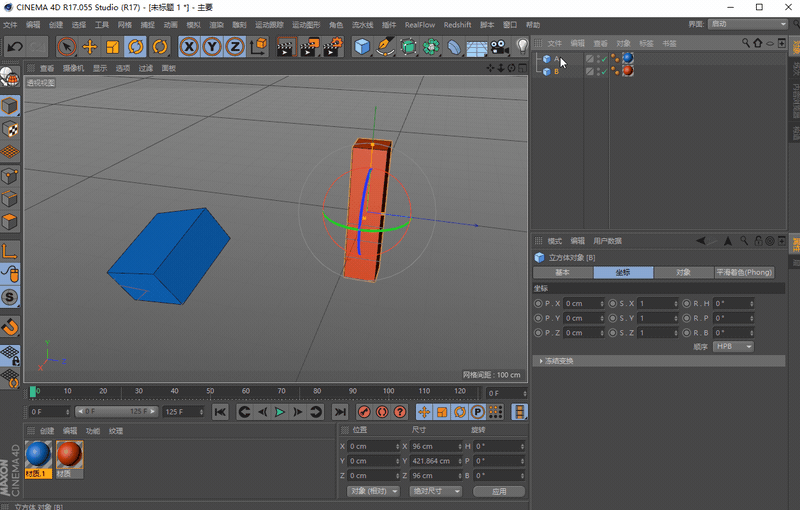The width and height of the screenshot is (800, 510).
Task: Open the 绝对尺寸 size dropdown
Action: [x=436, y=491]
